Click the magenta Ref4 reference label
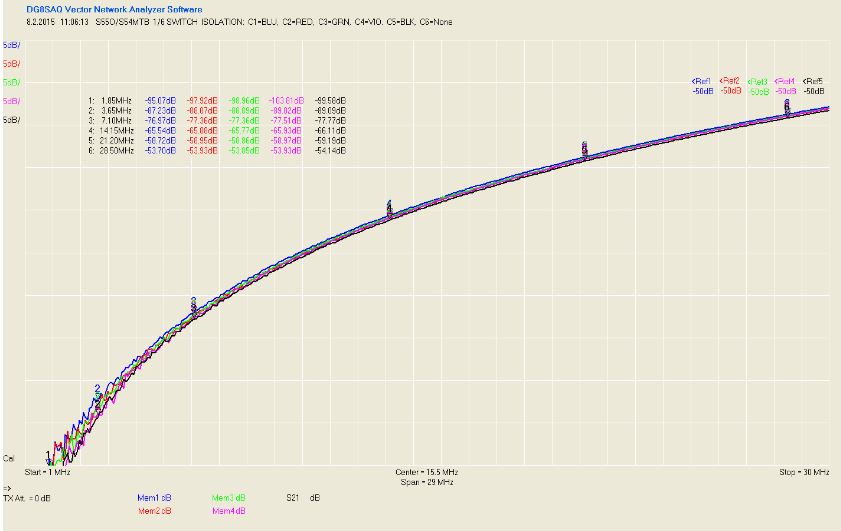 pos(785,82)
